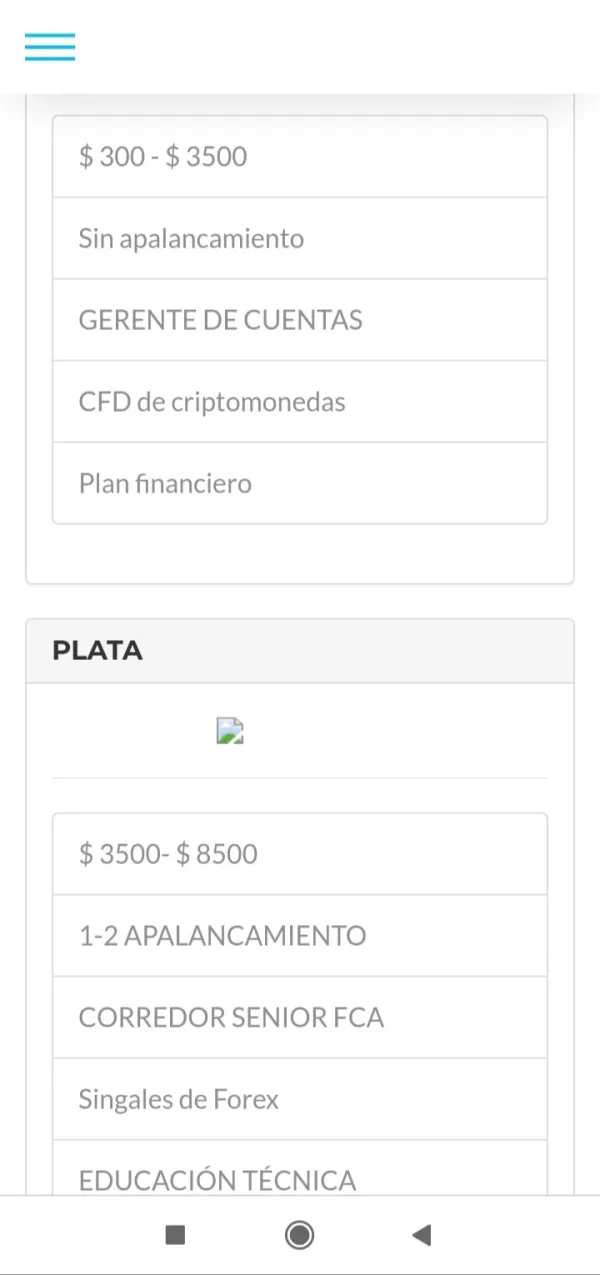Click the white top header bar
This screenshot has height=1275, width=600.
pyautogui.click(x=330, y=47)
